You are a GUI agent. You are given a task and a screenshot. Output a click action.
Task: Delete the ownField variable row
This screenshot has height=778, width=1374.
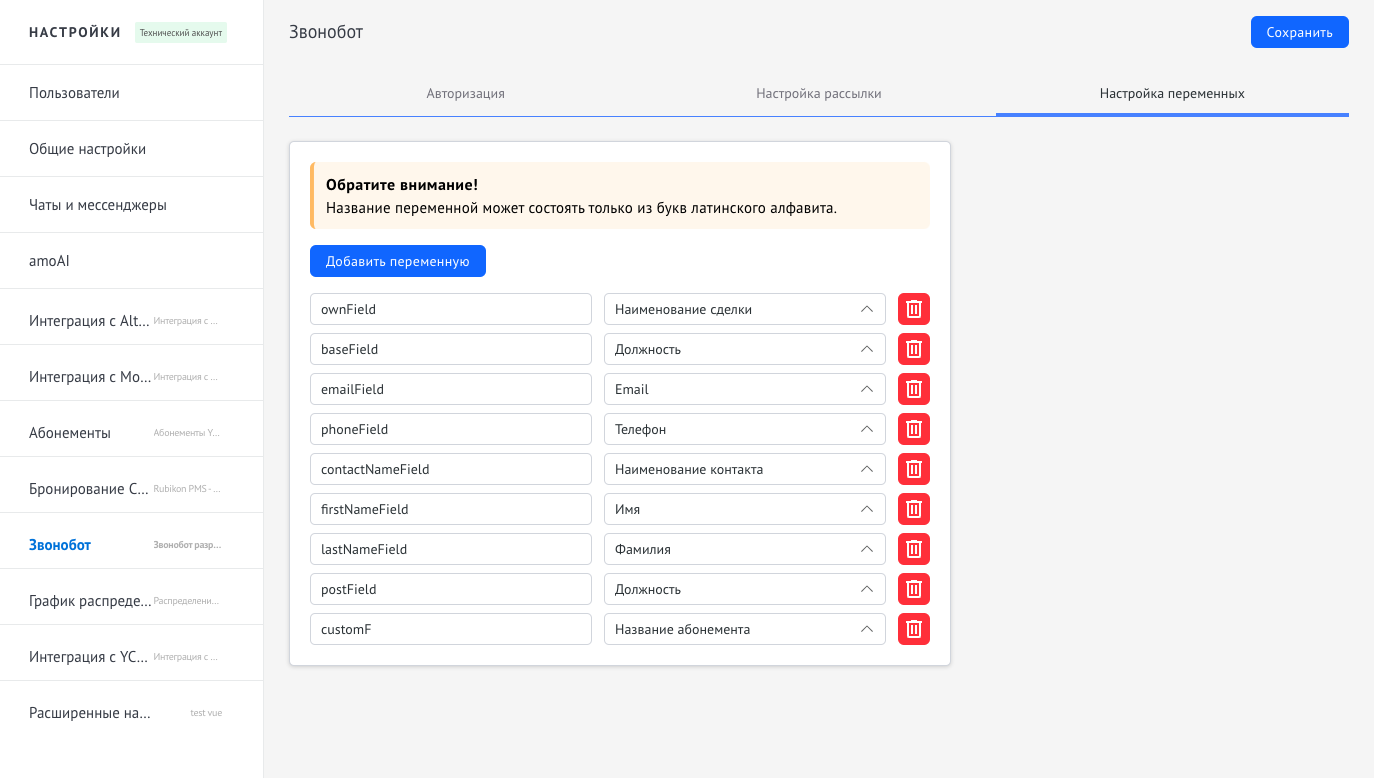click(914, 309)
